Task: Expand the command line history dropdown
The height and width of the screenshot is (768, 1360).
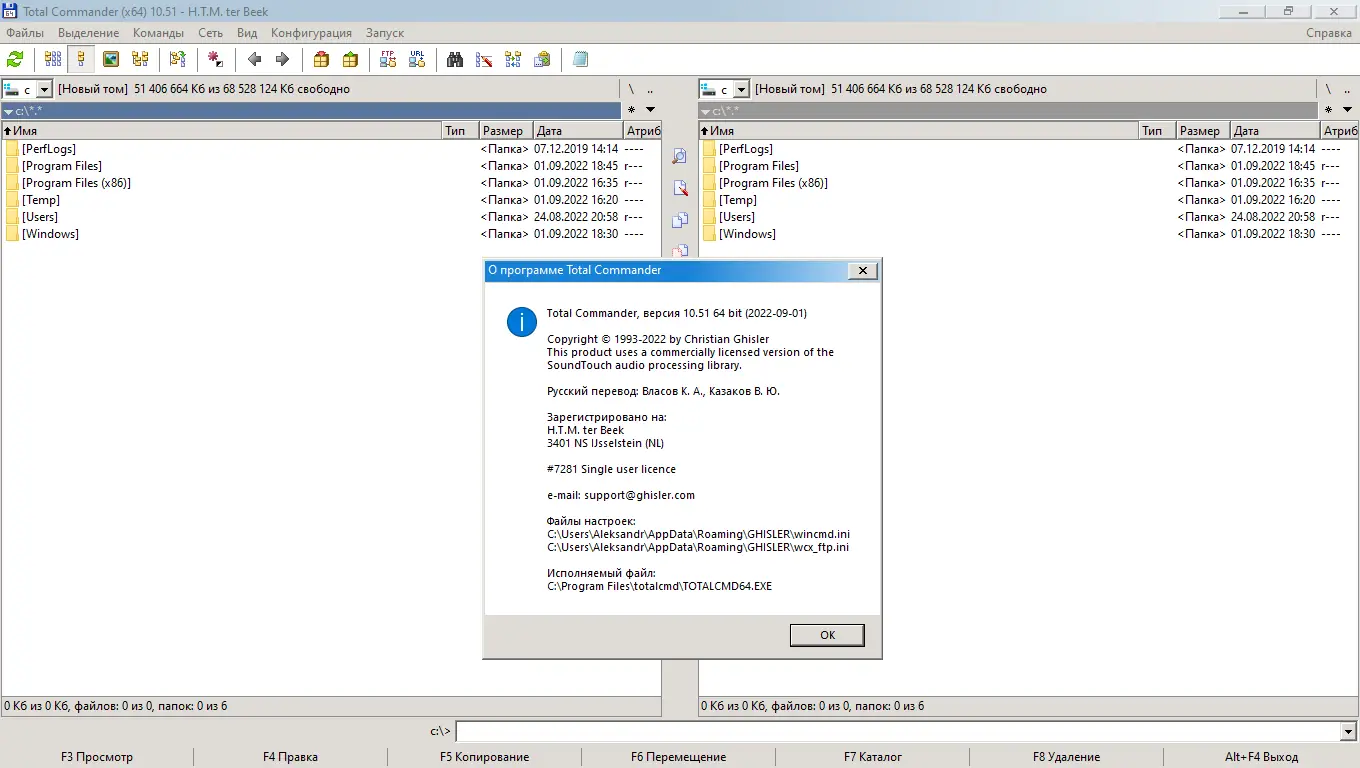Action: [x=1347, y=732]
